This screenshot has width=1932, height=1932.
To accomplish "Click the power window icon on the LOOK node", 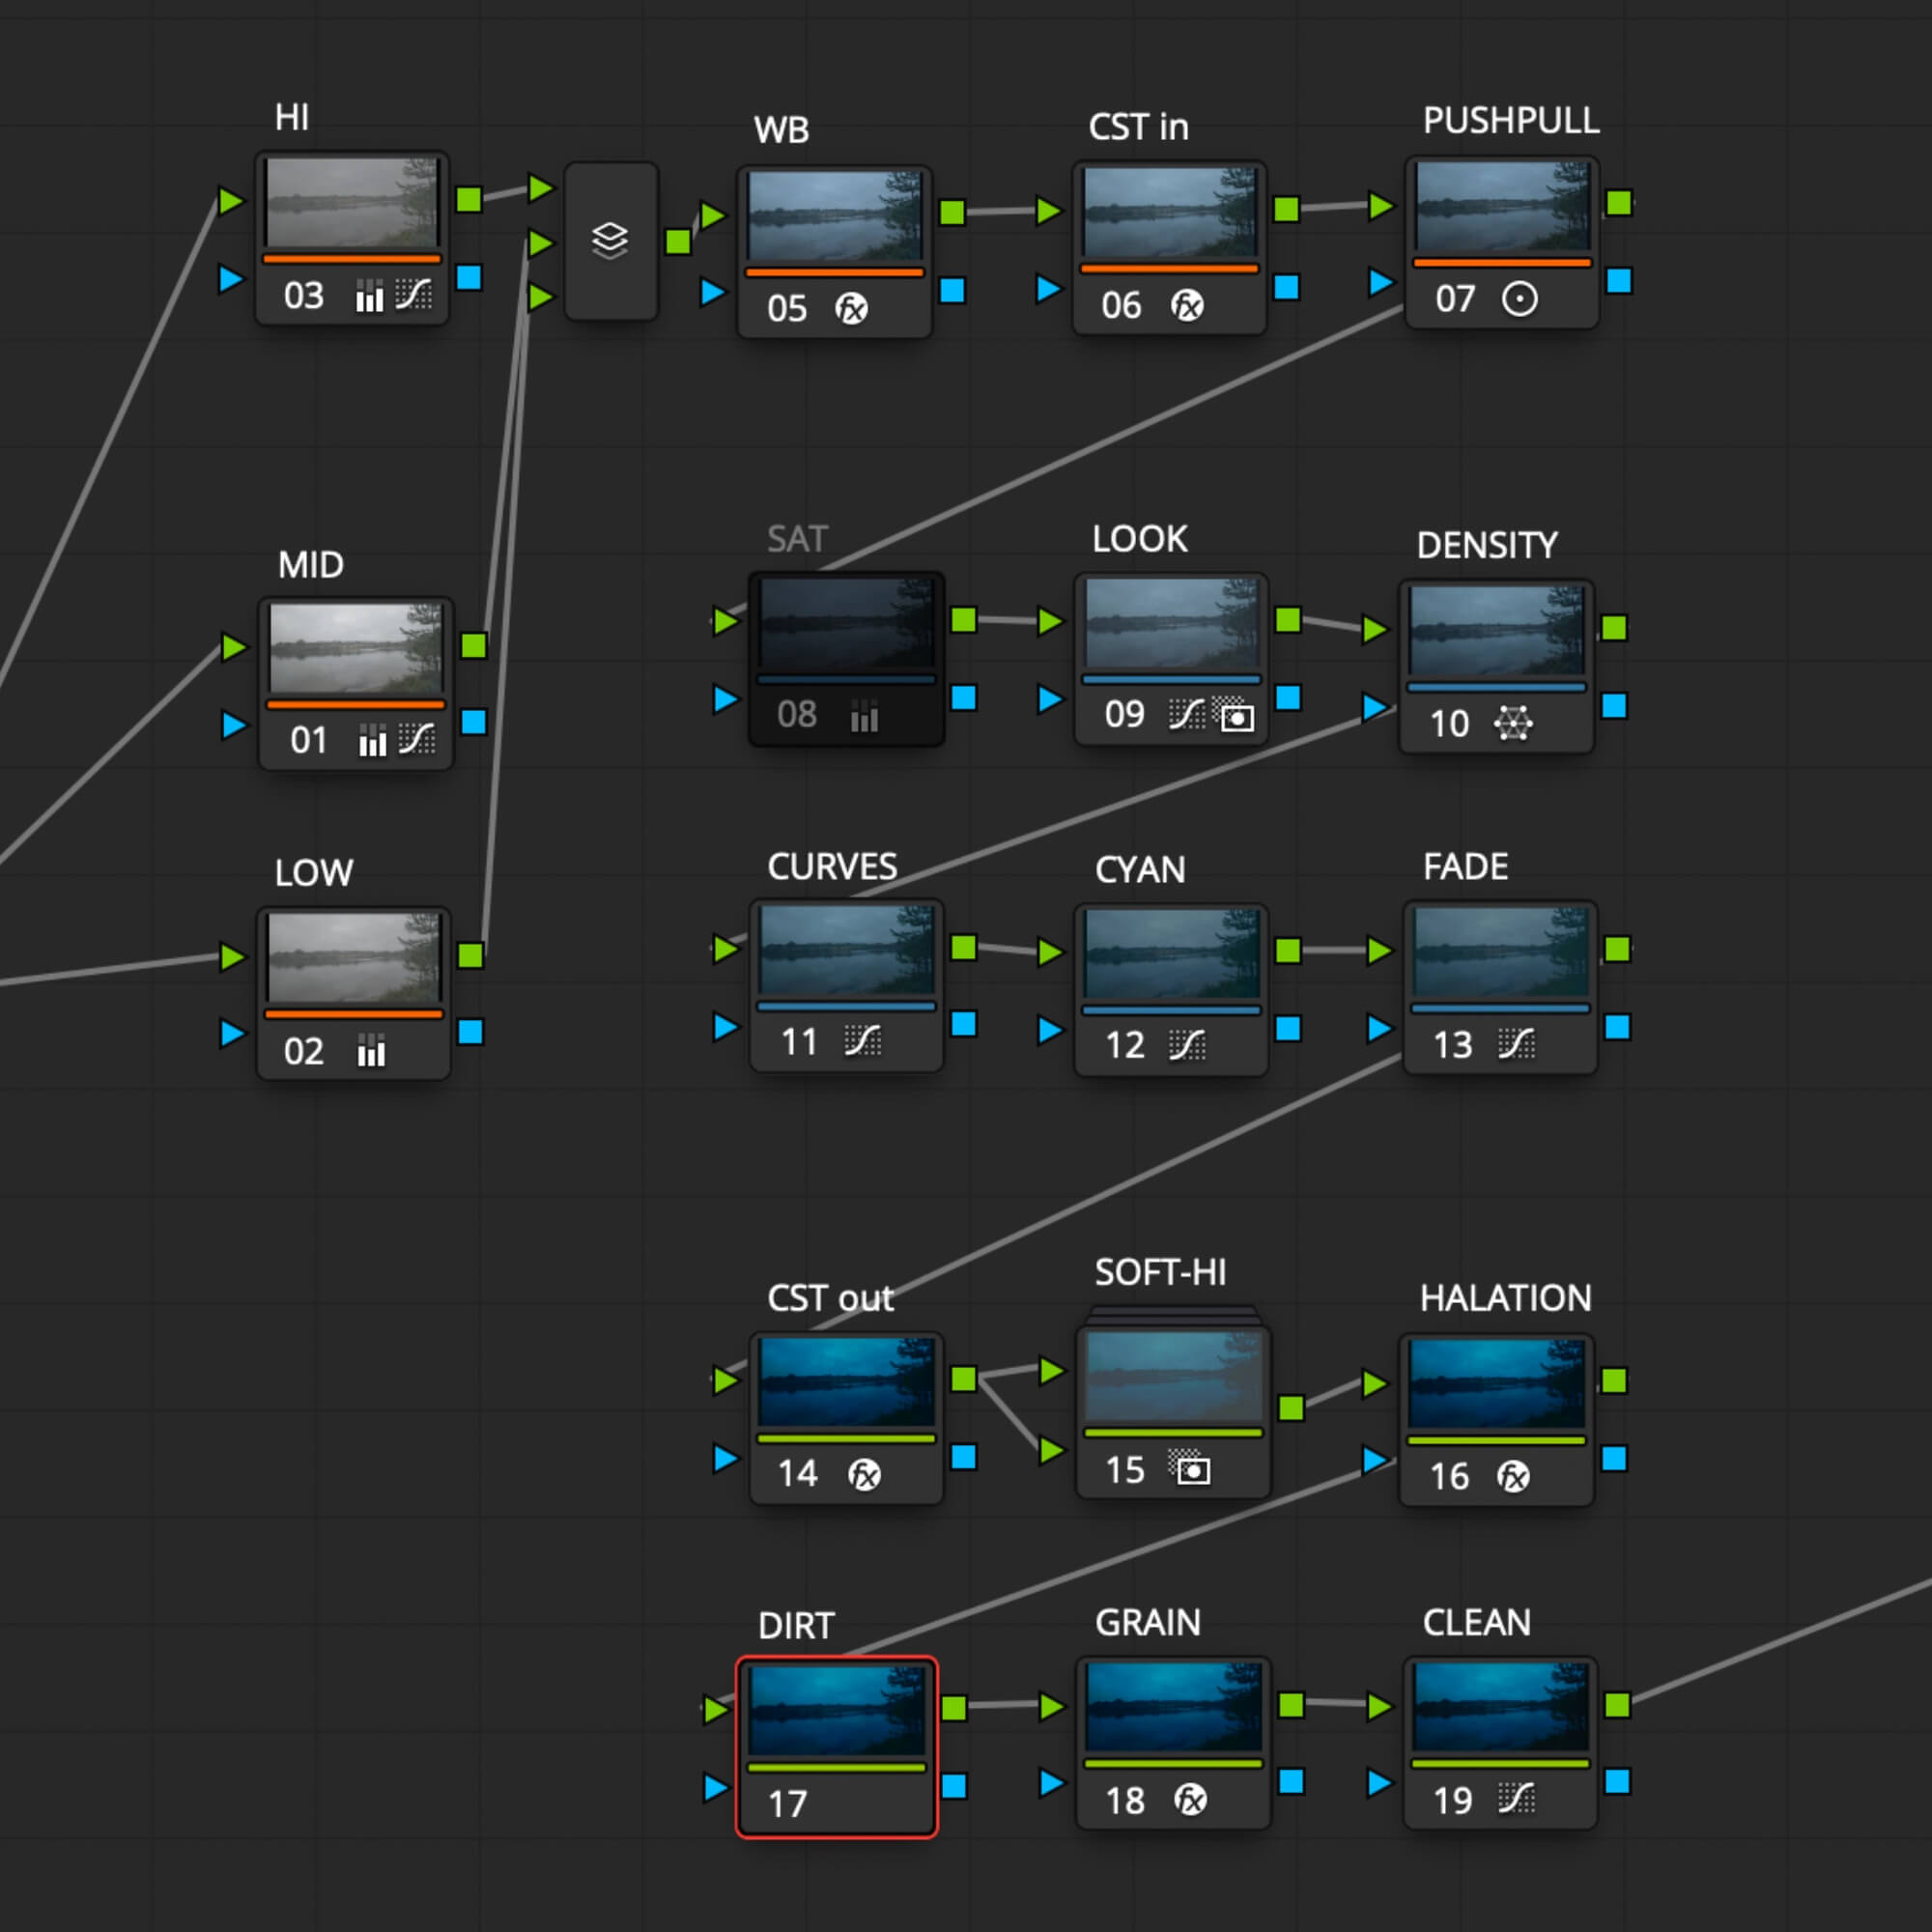I will point(1237,718).
